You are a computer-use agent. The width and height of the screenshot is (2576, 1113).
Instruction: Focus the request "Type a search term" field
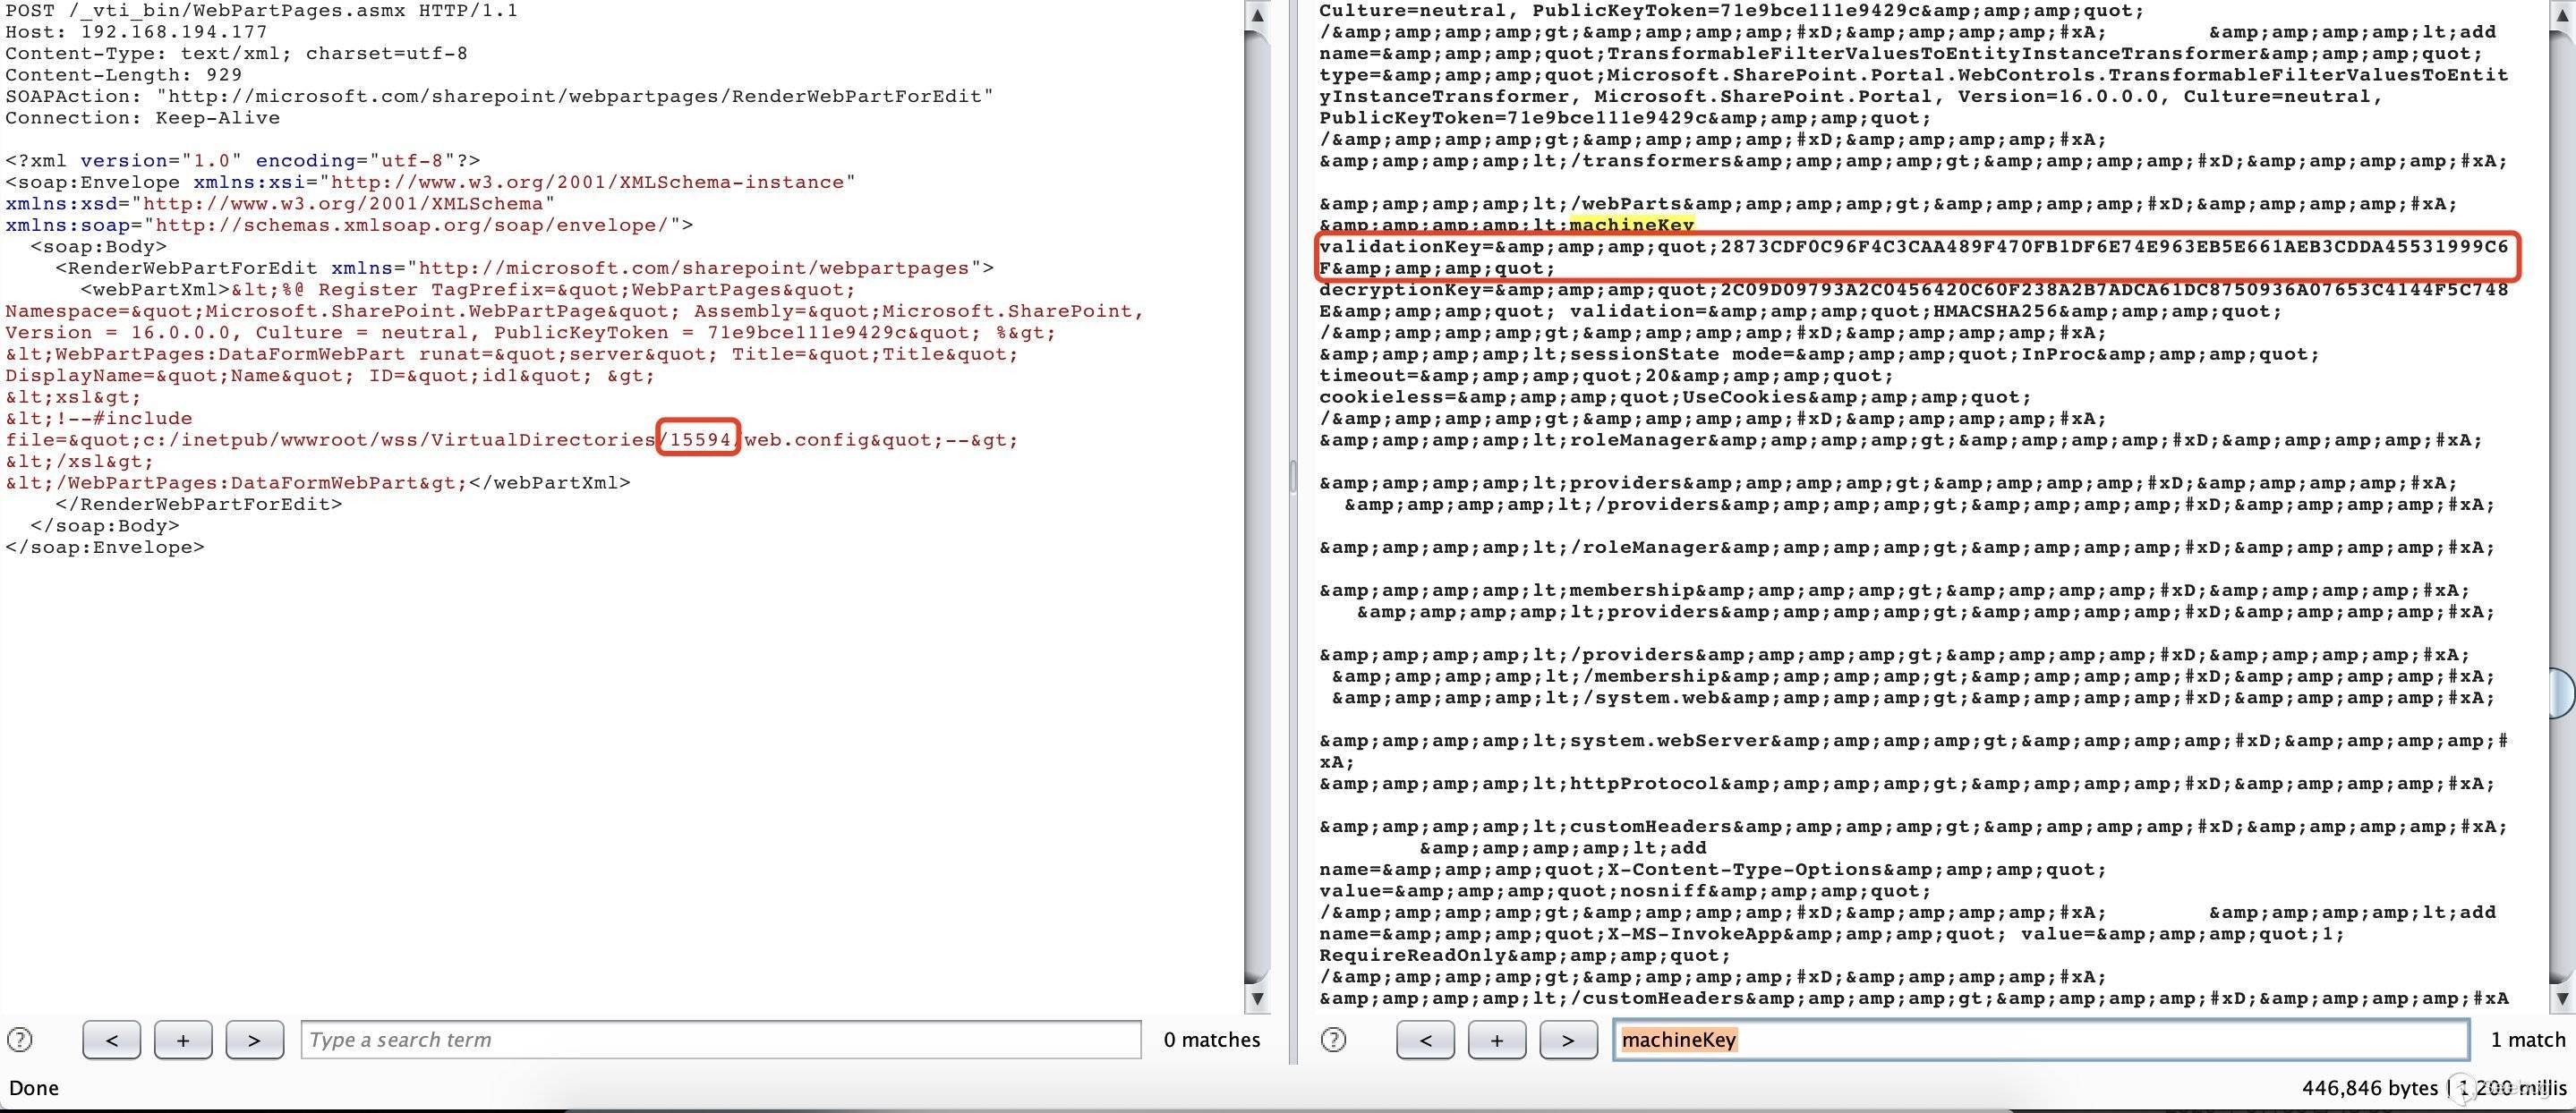(720, 1040)
